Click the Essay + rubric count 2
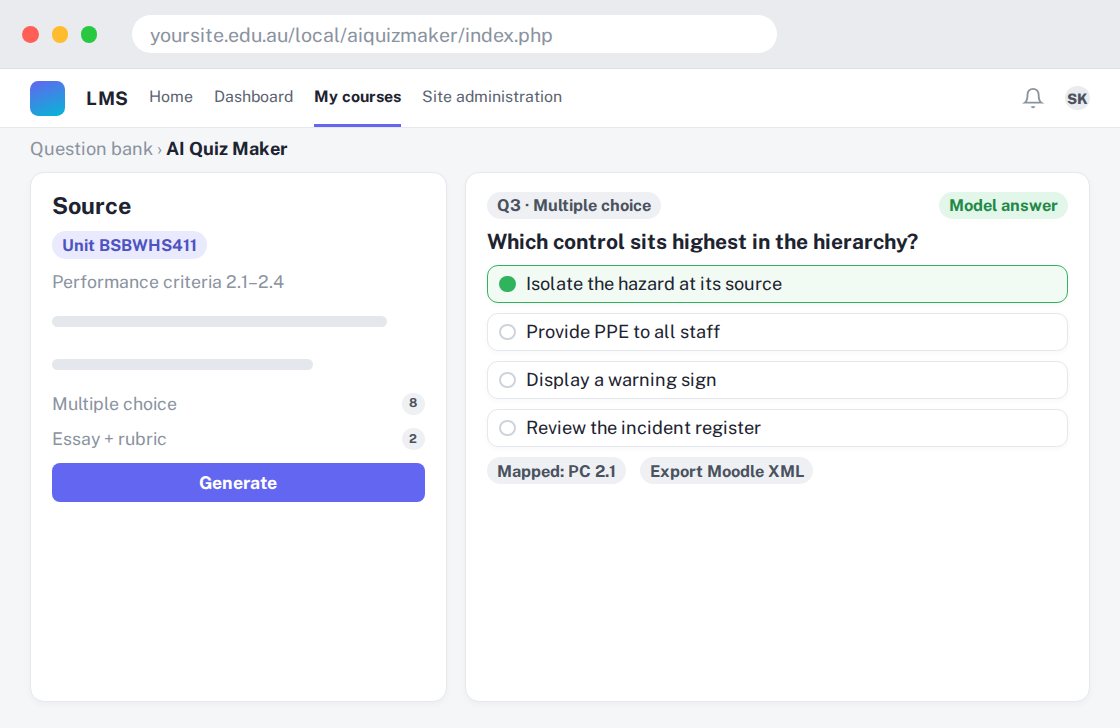This screenshot has width=1120, height=728. pyautogui.click(x=413, y=439)
